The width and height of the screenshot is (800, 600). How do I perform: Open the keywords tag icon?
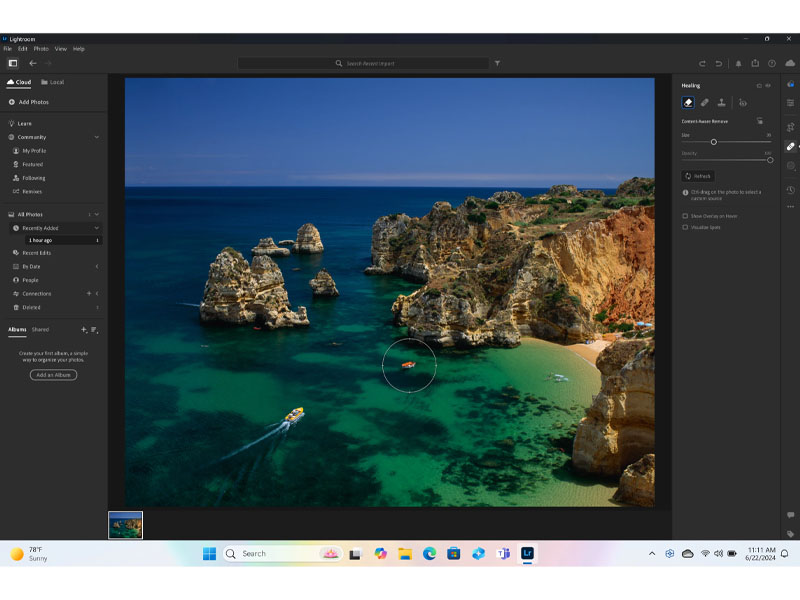pyautogui.click(x=790, y=534)
